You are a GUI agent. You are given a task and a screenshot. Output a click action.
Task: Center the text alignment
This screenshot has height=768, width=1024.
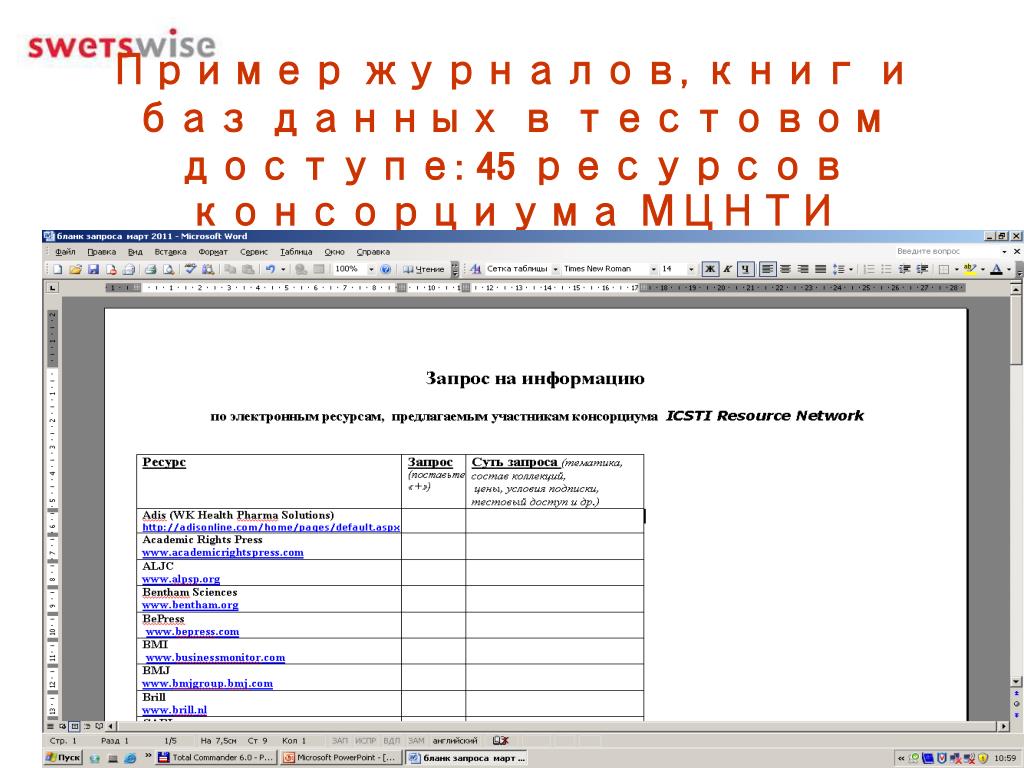click(x=786, y=269)
